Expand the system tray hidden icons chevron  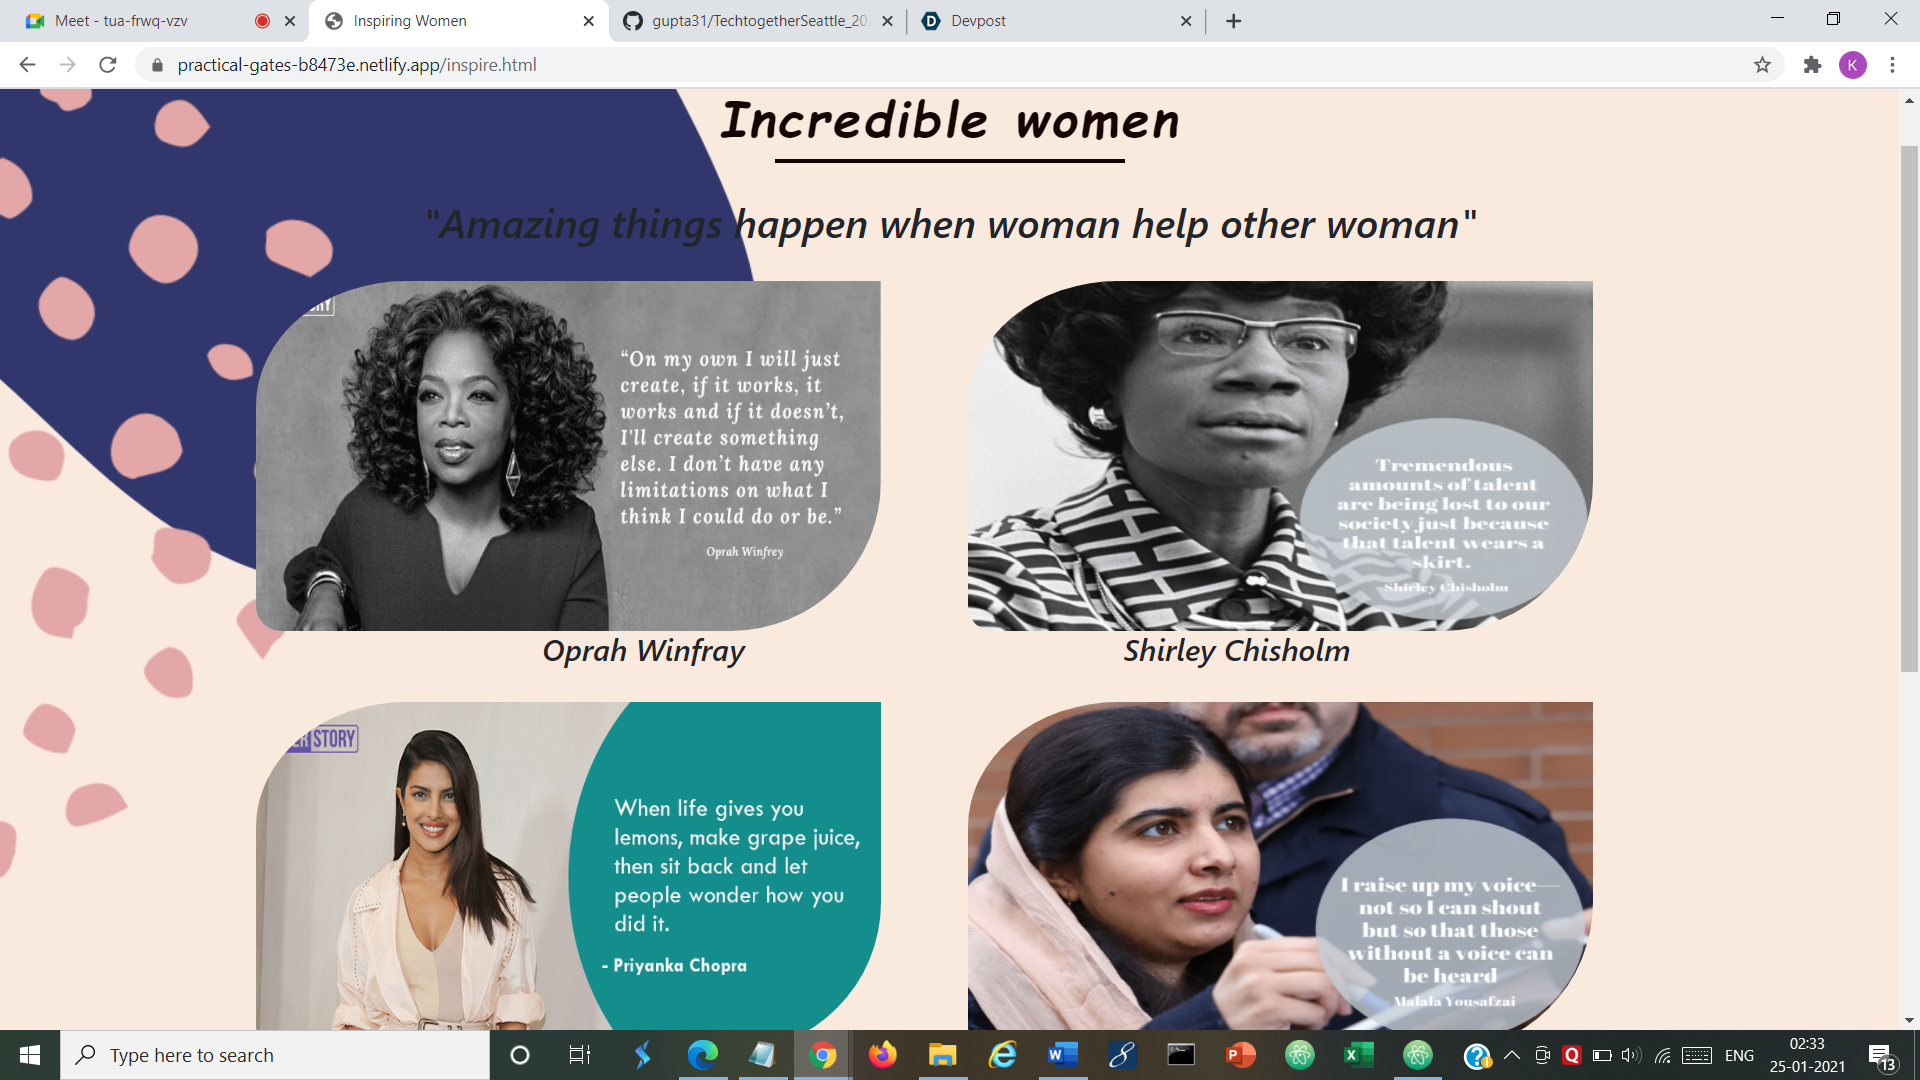tap(1512, 1055)
